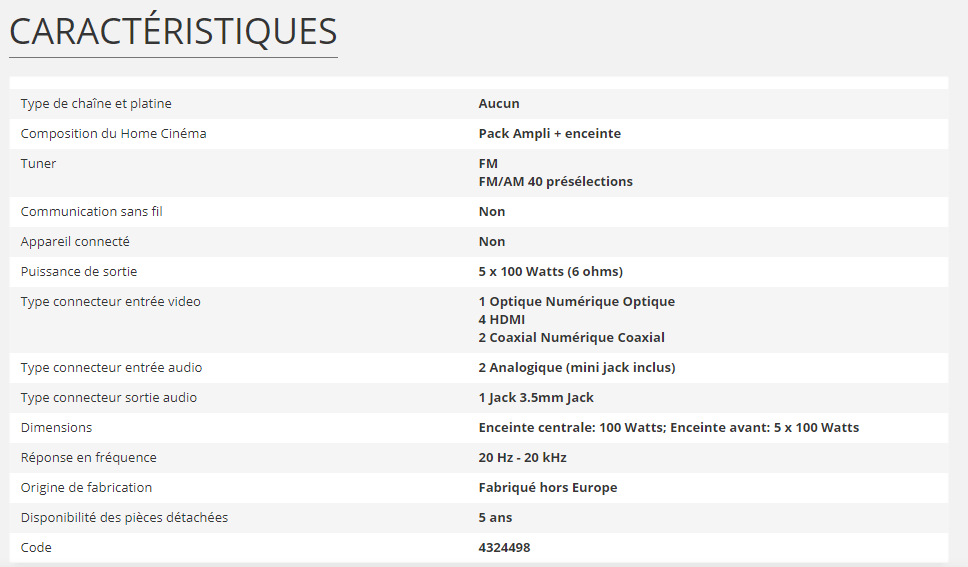Click the 'Appareil connecté' label

pos(75,242)
